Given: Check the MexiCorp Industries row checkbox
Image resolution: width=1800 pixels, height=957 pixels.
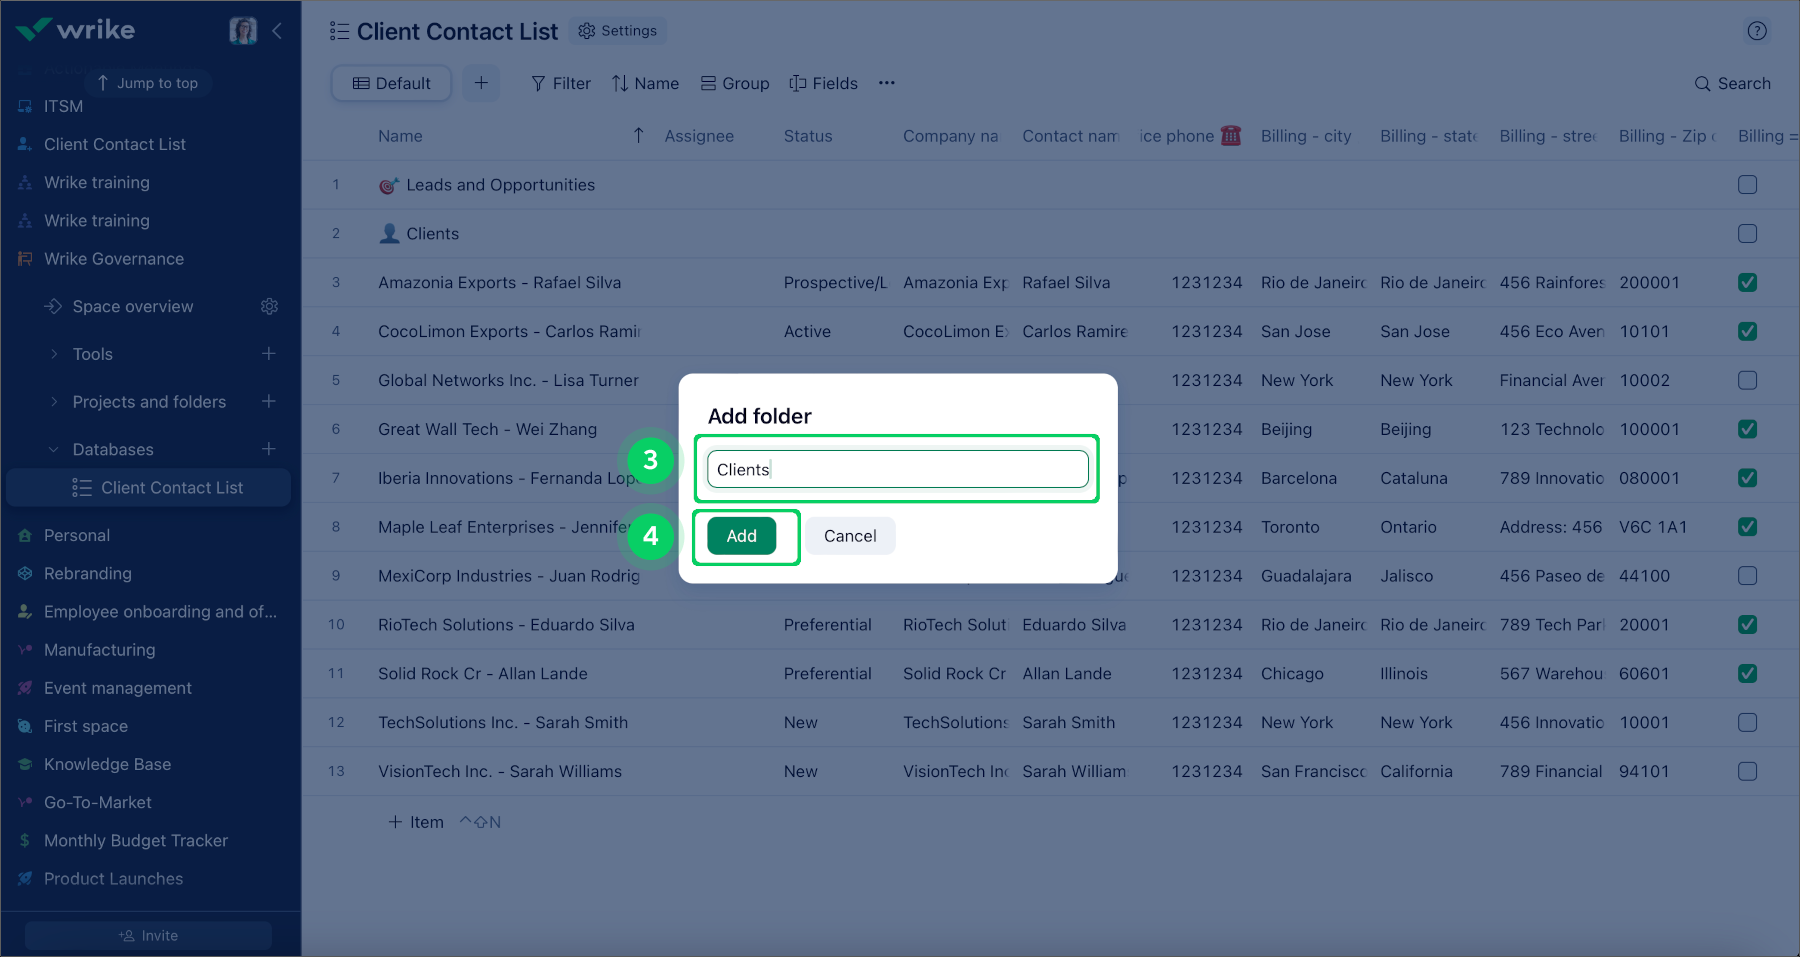Looking at the screenshot, I should click(1747, 576).
